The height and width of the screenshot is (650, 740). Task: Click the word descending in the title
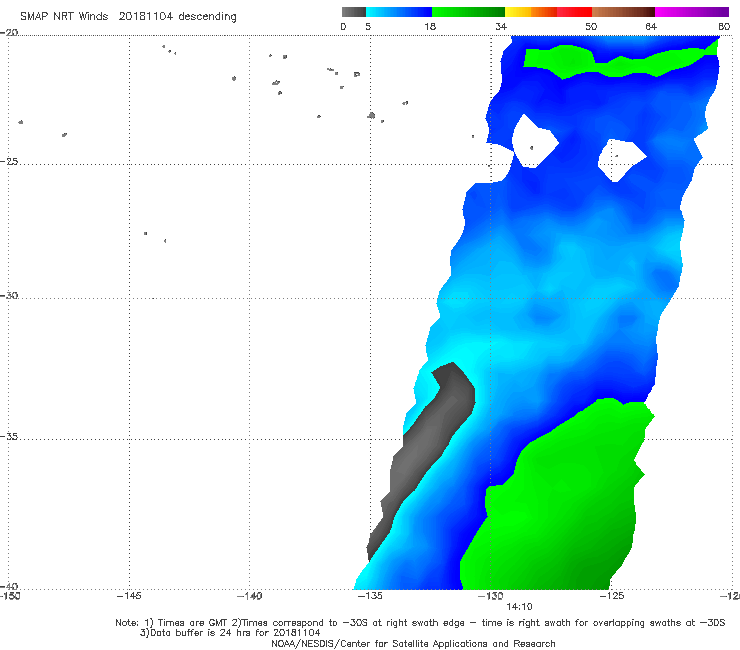[207, 17]
